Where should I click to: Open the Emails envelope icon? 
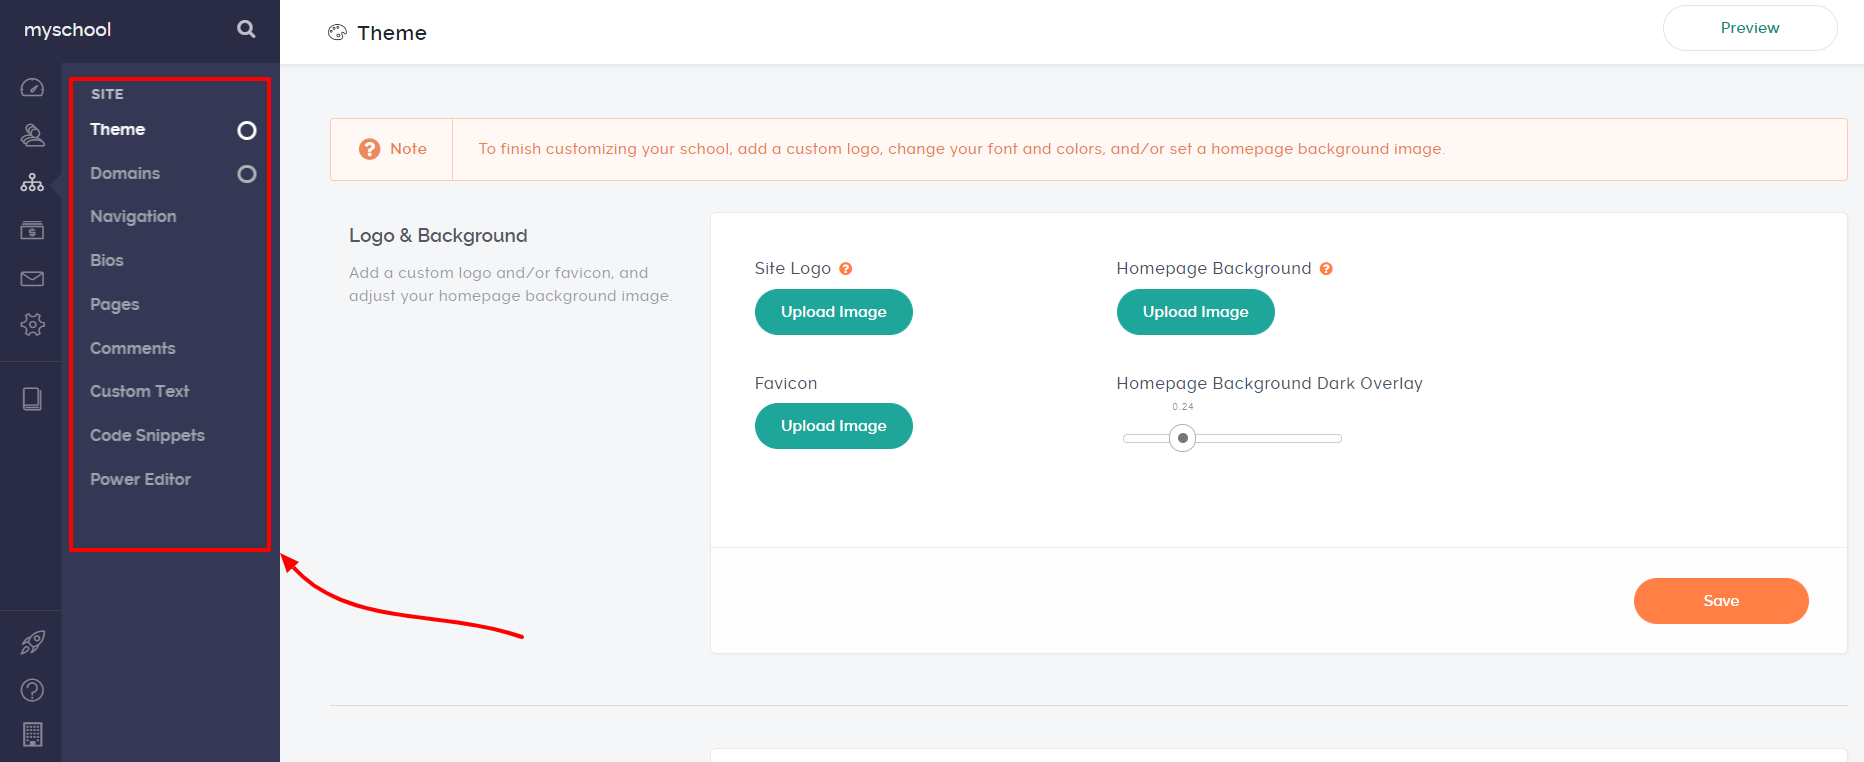(32, 279)
